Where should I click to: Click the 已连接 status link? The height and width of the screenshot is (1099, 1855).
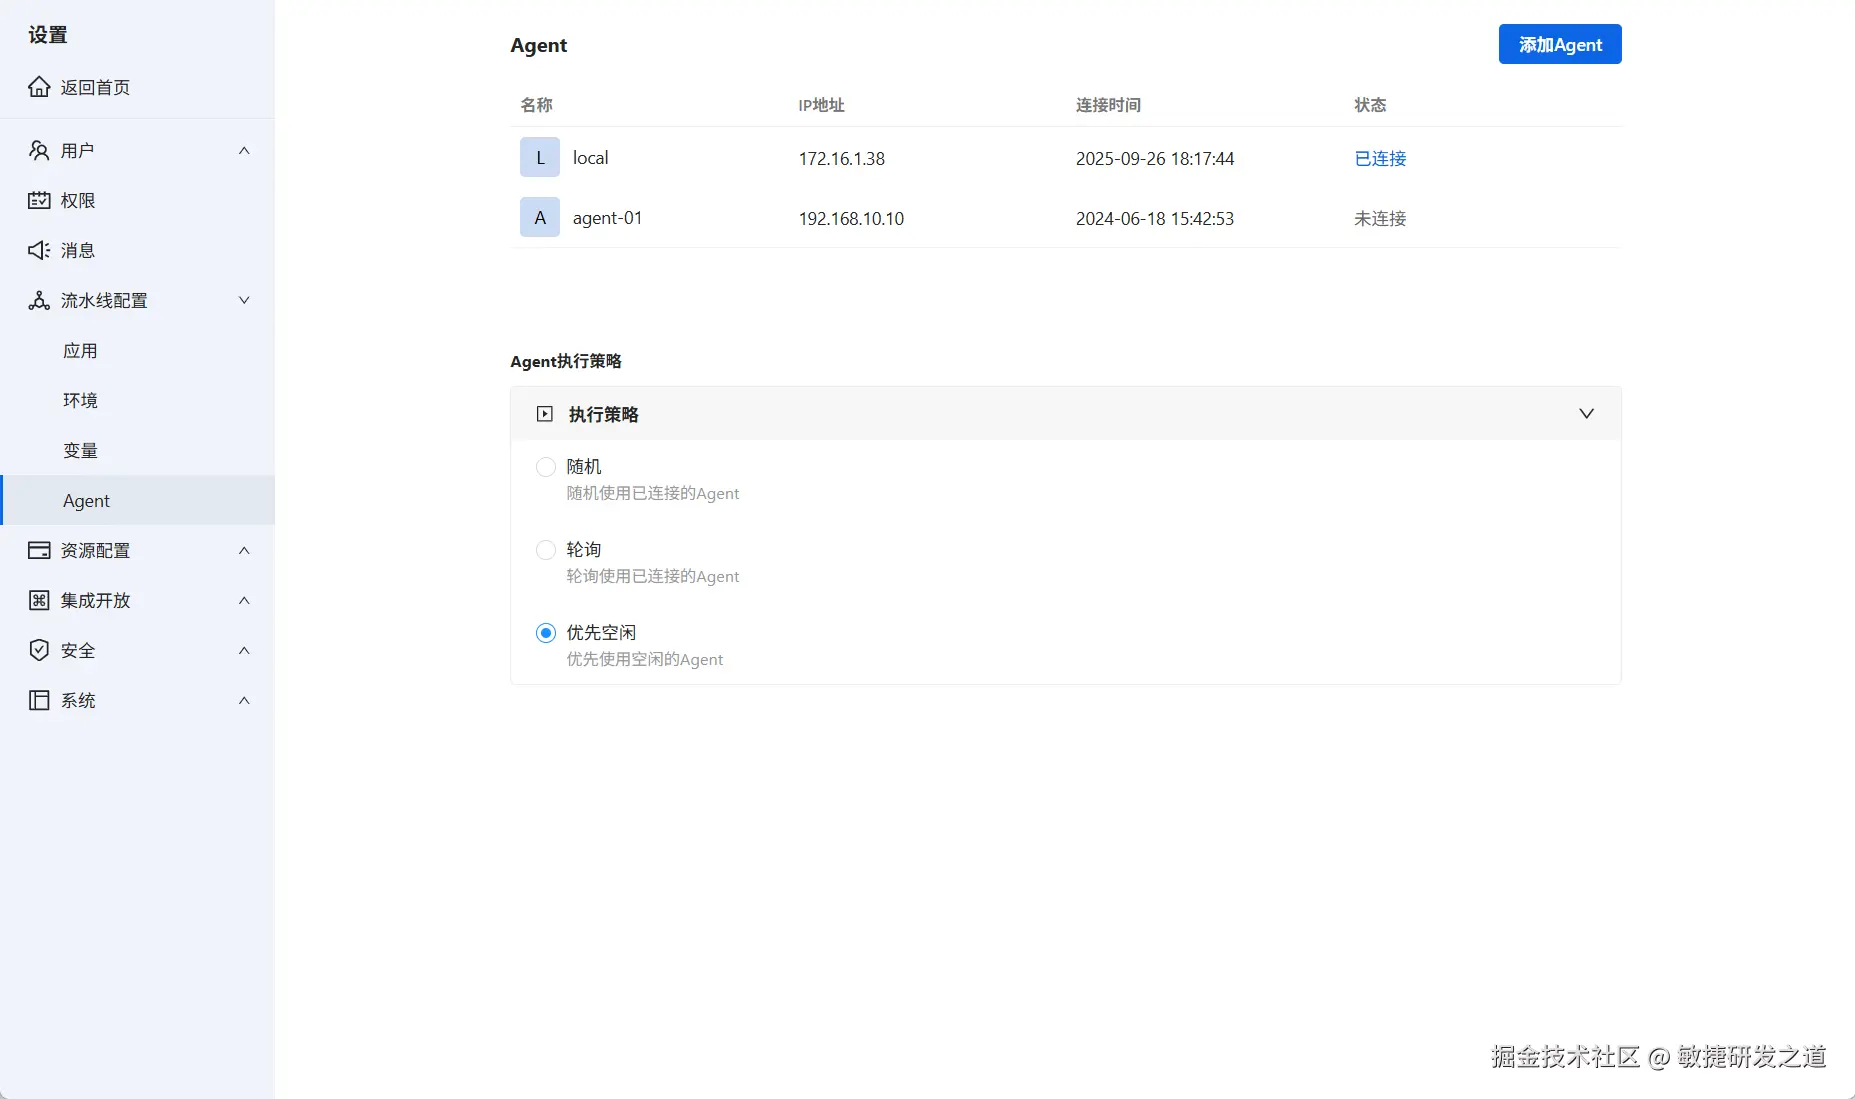1380,158
